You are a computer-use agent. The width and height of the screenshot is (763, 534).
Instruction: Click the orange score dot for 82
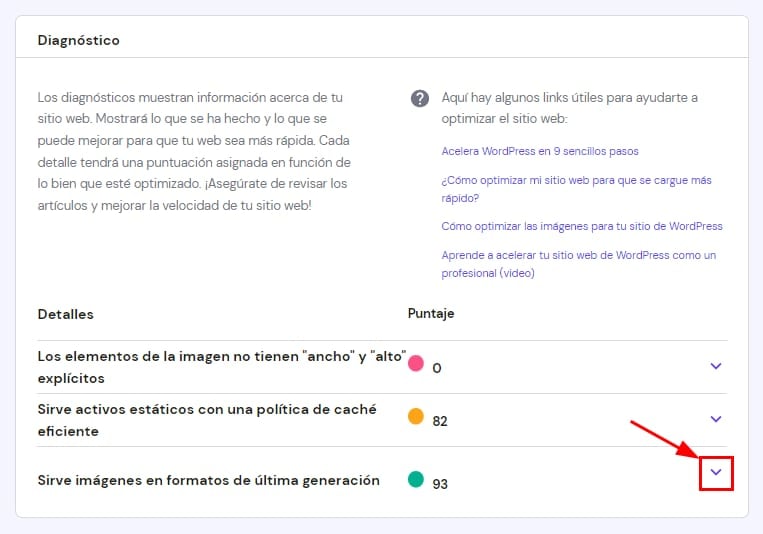coord(416,416)
